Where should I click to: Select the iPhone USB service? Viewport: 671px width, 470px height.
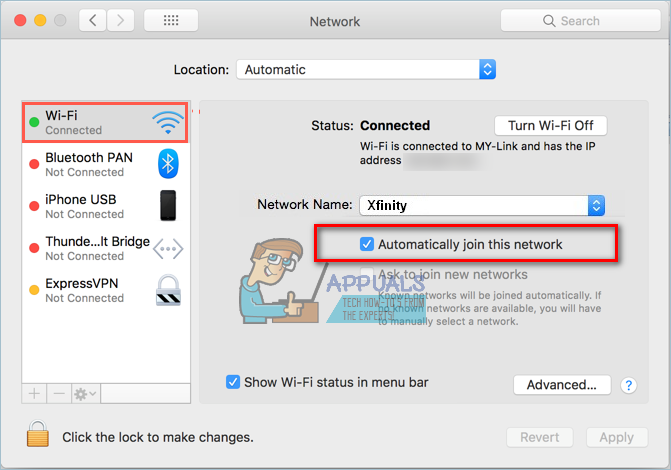(105, 206)
